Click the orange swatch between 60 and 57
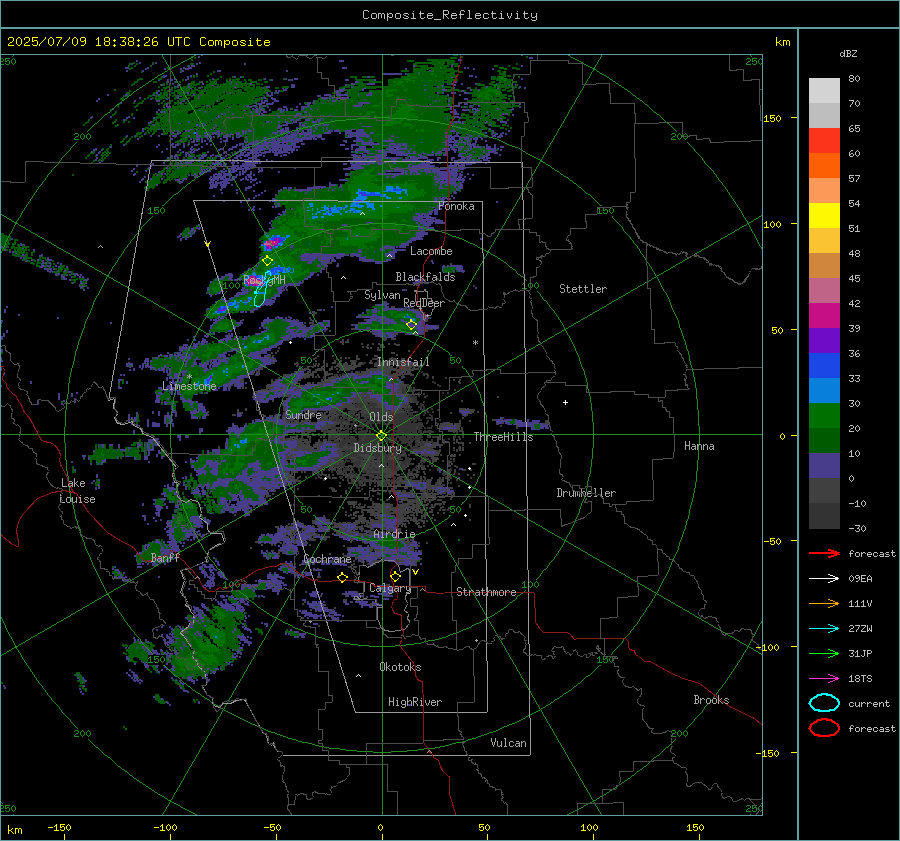This screenshot has width=900, height=841. coord(824,165)
